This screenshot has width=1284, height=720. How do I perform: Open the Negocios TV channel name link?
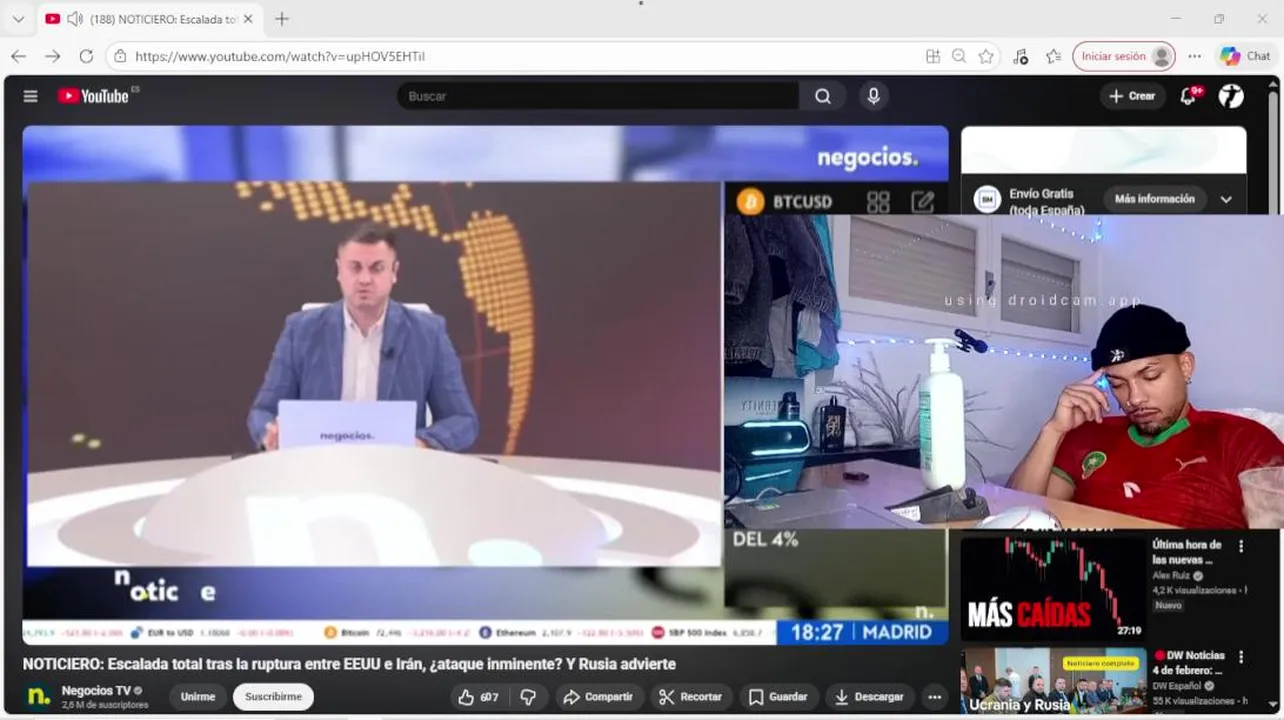(x=96, y=690)
